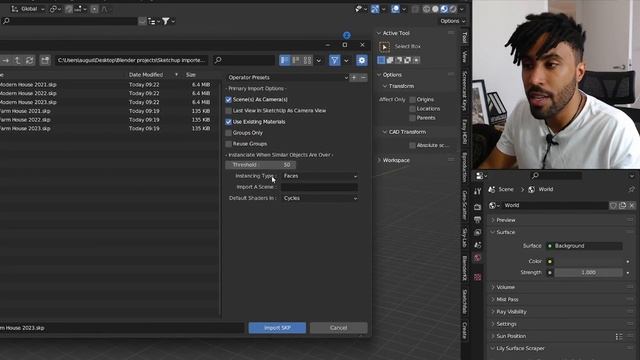Sort files by Date Modified header
This screenshot has height=360, width=640.
point(146,75)
